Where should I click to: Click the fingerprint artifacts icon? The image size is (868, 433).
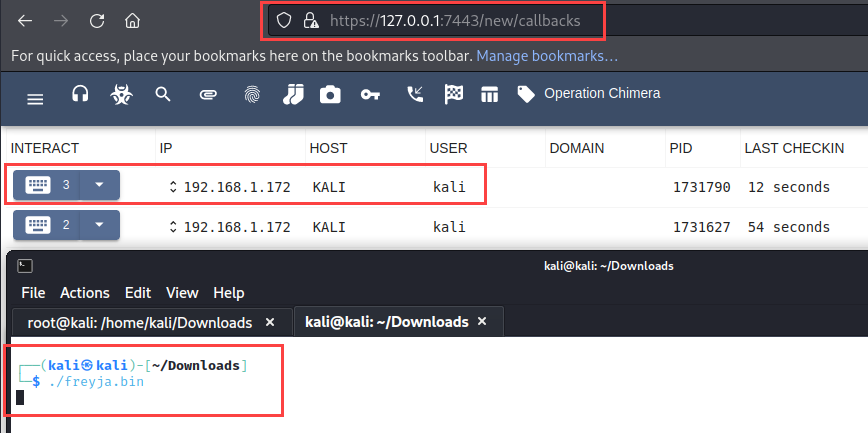(x=251, y=95)
